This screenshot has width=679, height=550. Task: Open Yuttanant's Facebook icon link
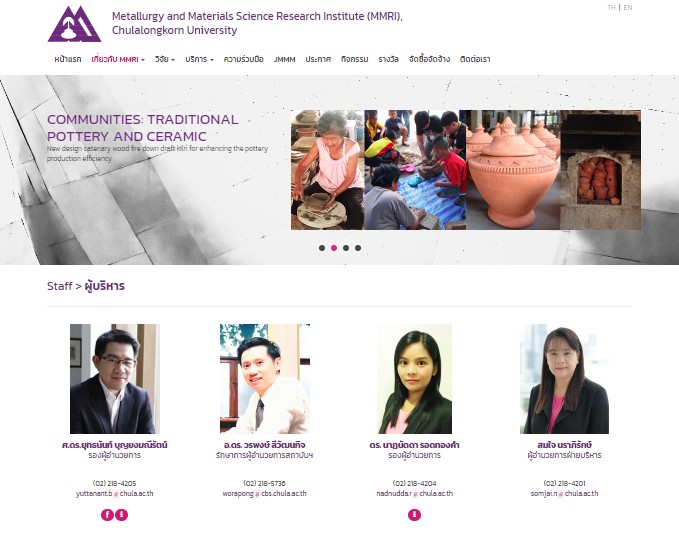(107, 514)
